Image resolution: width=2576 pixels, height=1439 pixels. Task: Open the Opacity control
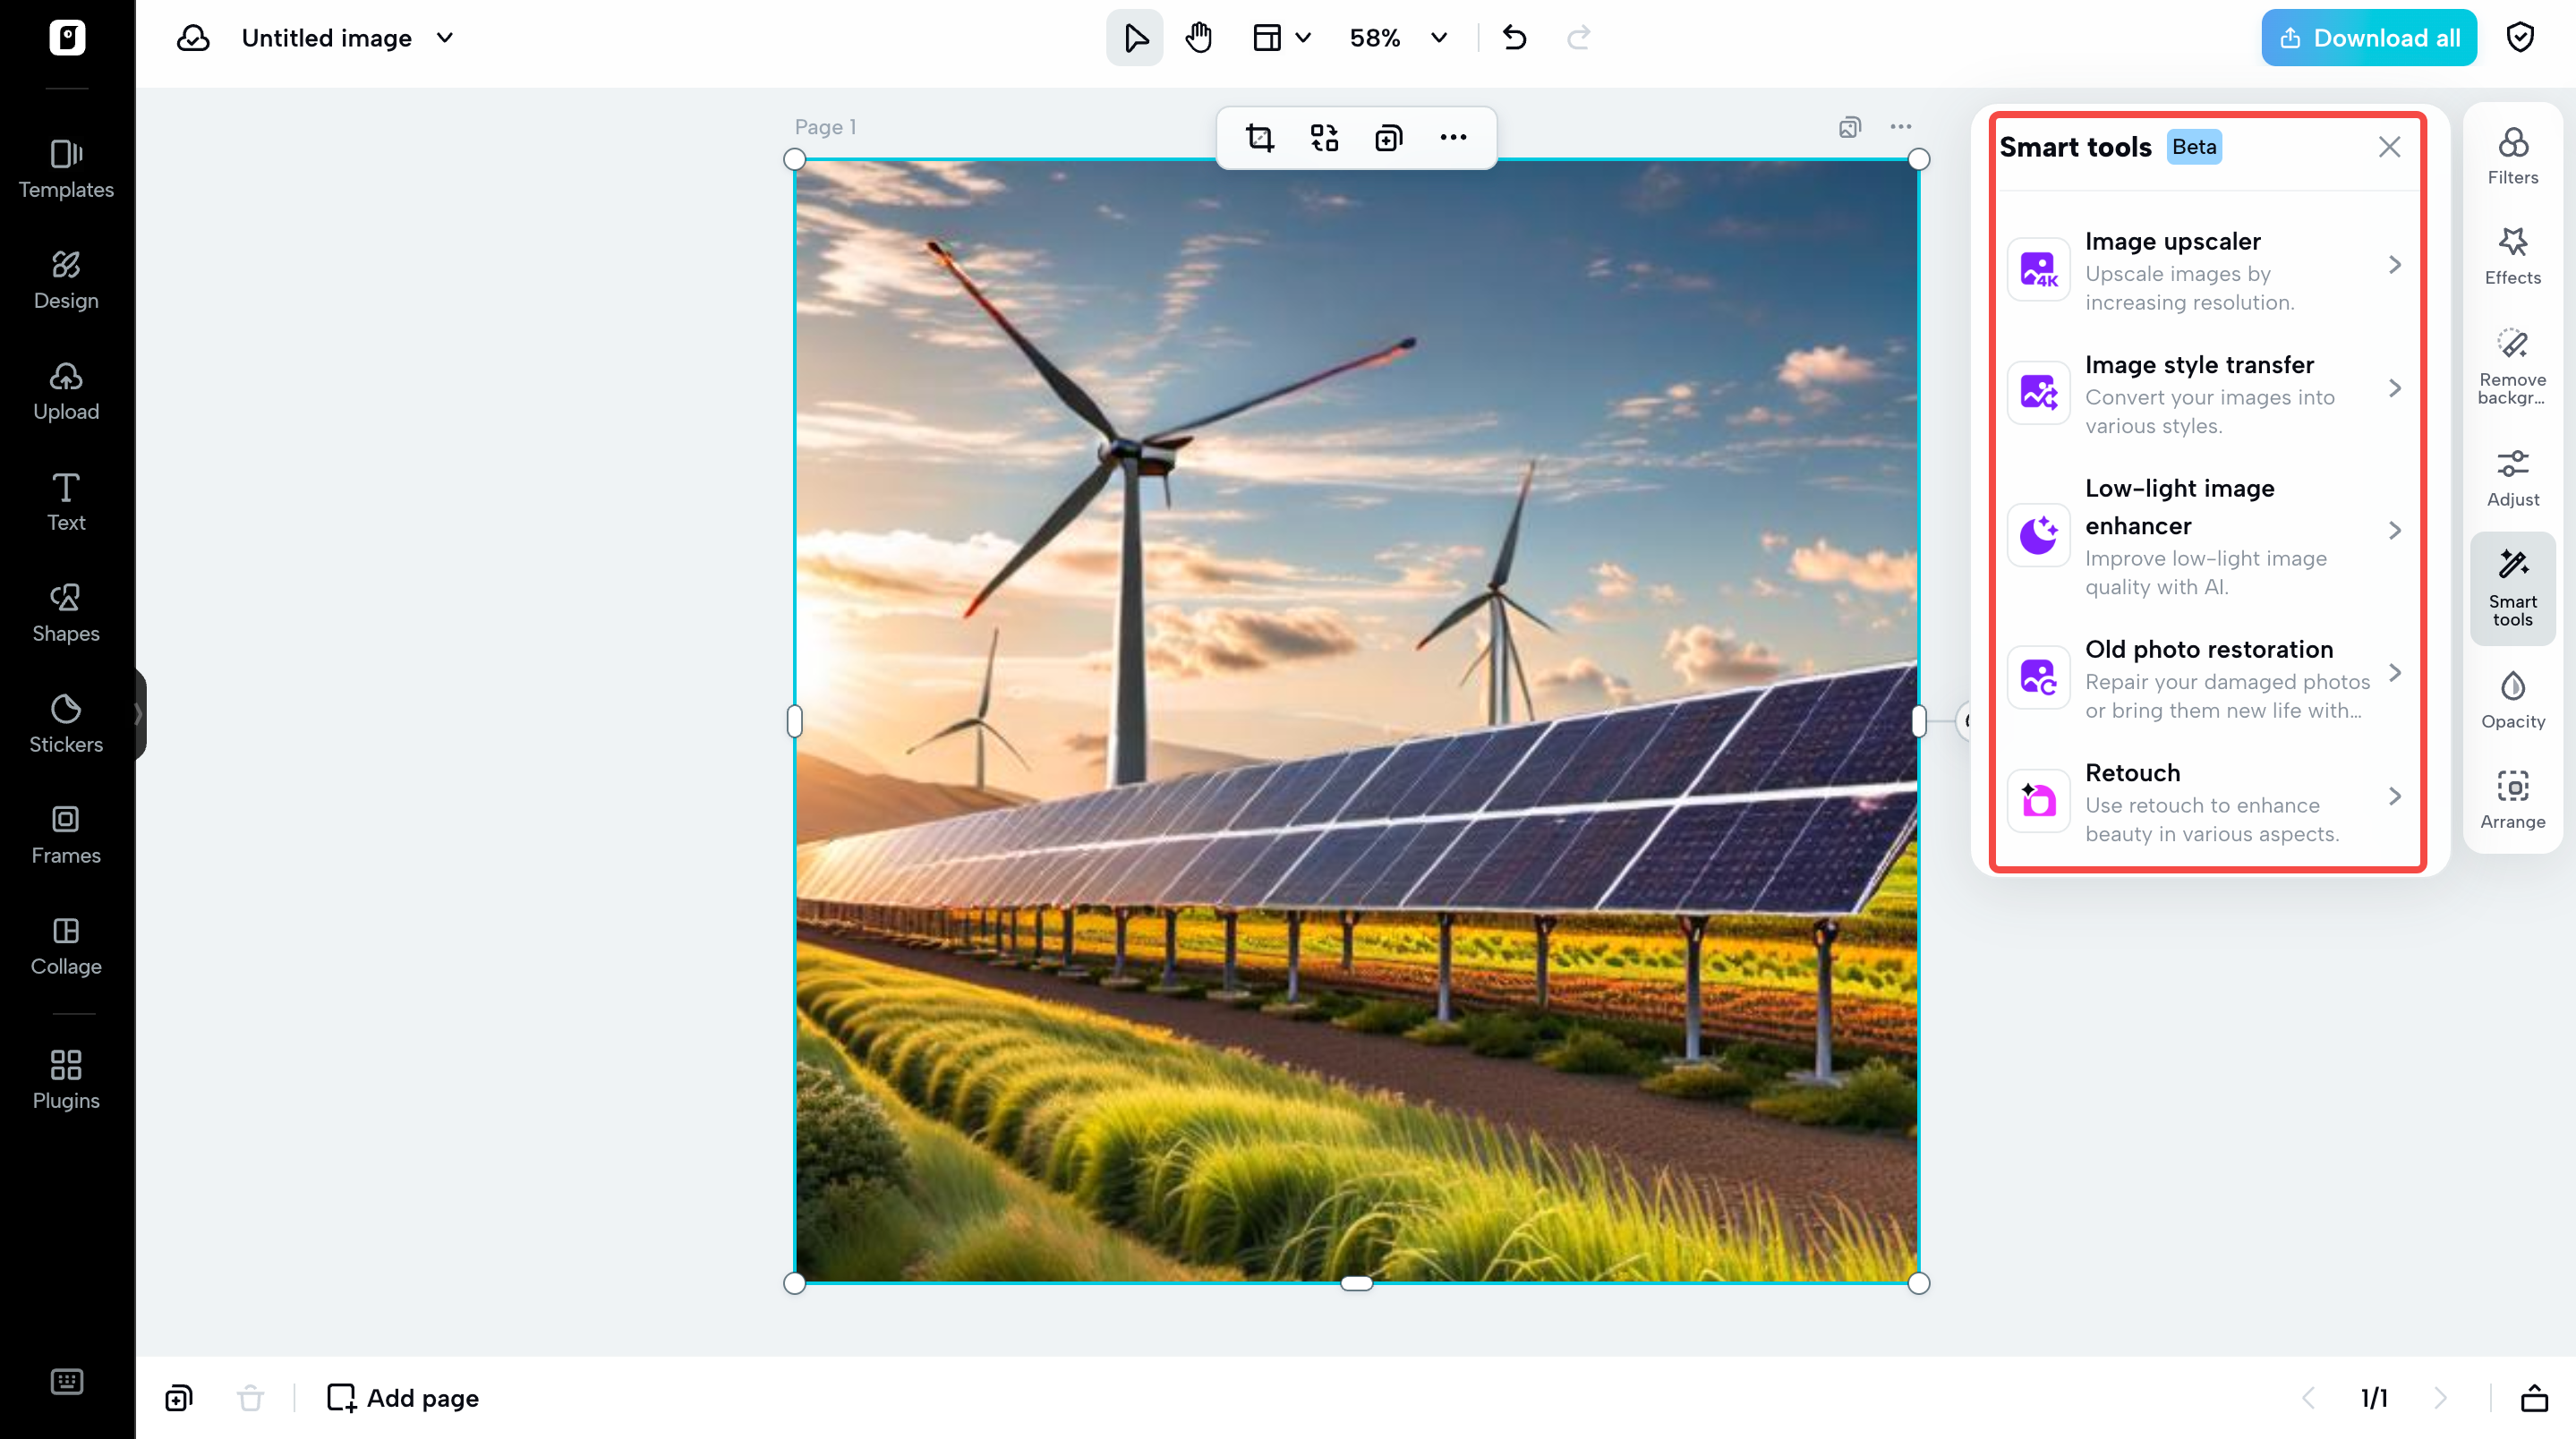click(2512, 700)
